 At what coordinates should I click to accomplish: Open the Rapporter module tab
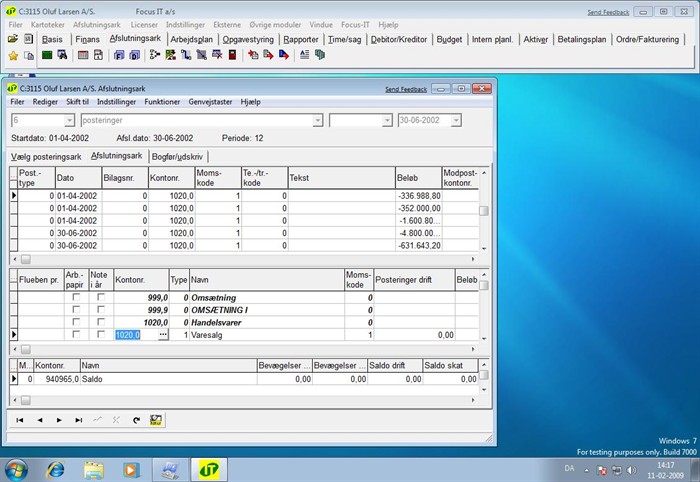tap(301, 39)
